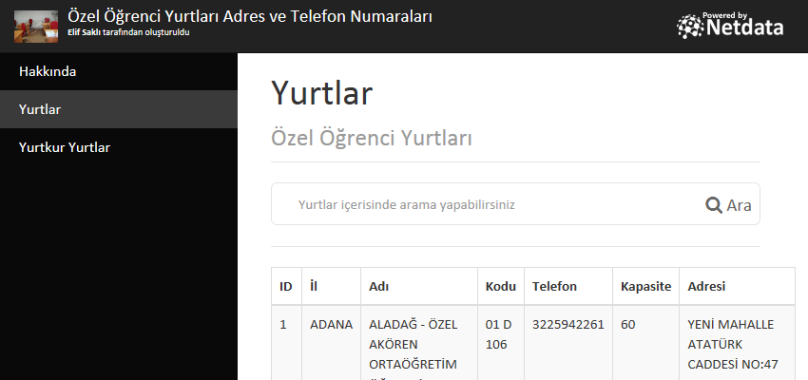Open the Hakkında menu item
This screenshot has height=380, width=808.
pyautogui.click(x=119, y=71)
